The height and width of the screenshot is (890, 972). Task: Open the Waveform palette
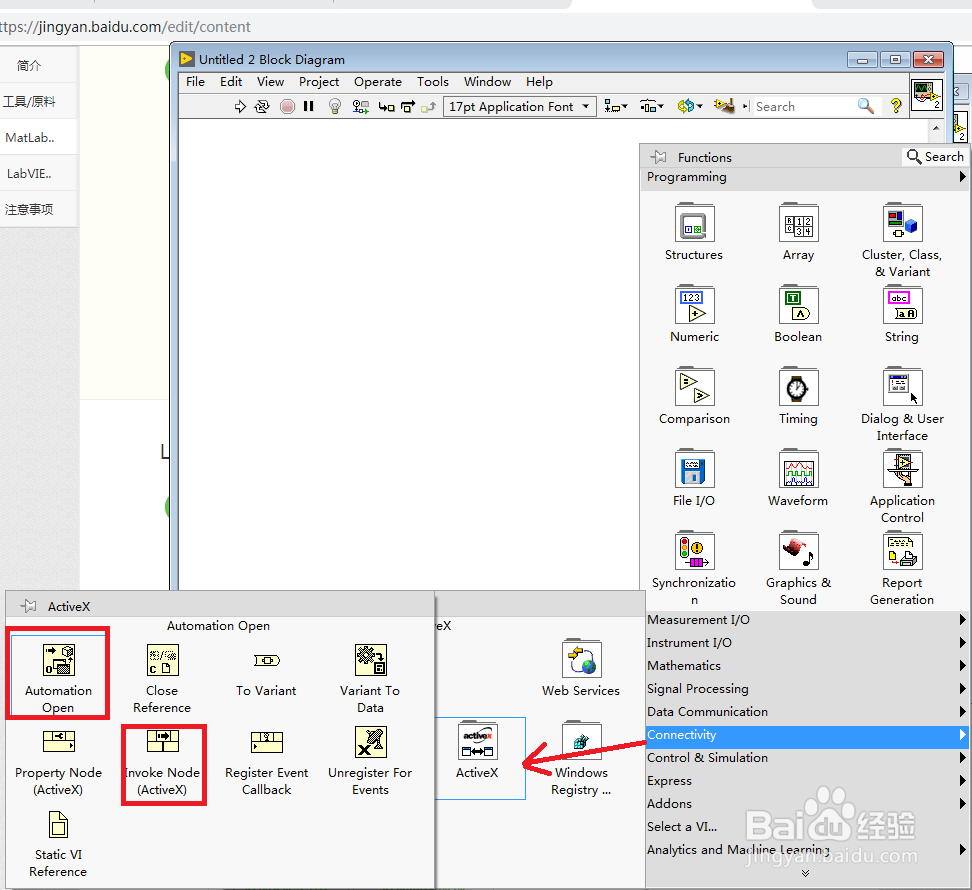point(798,478)
